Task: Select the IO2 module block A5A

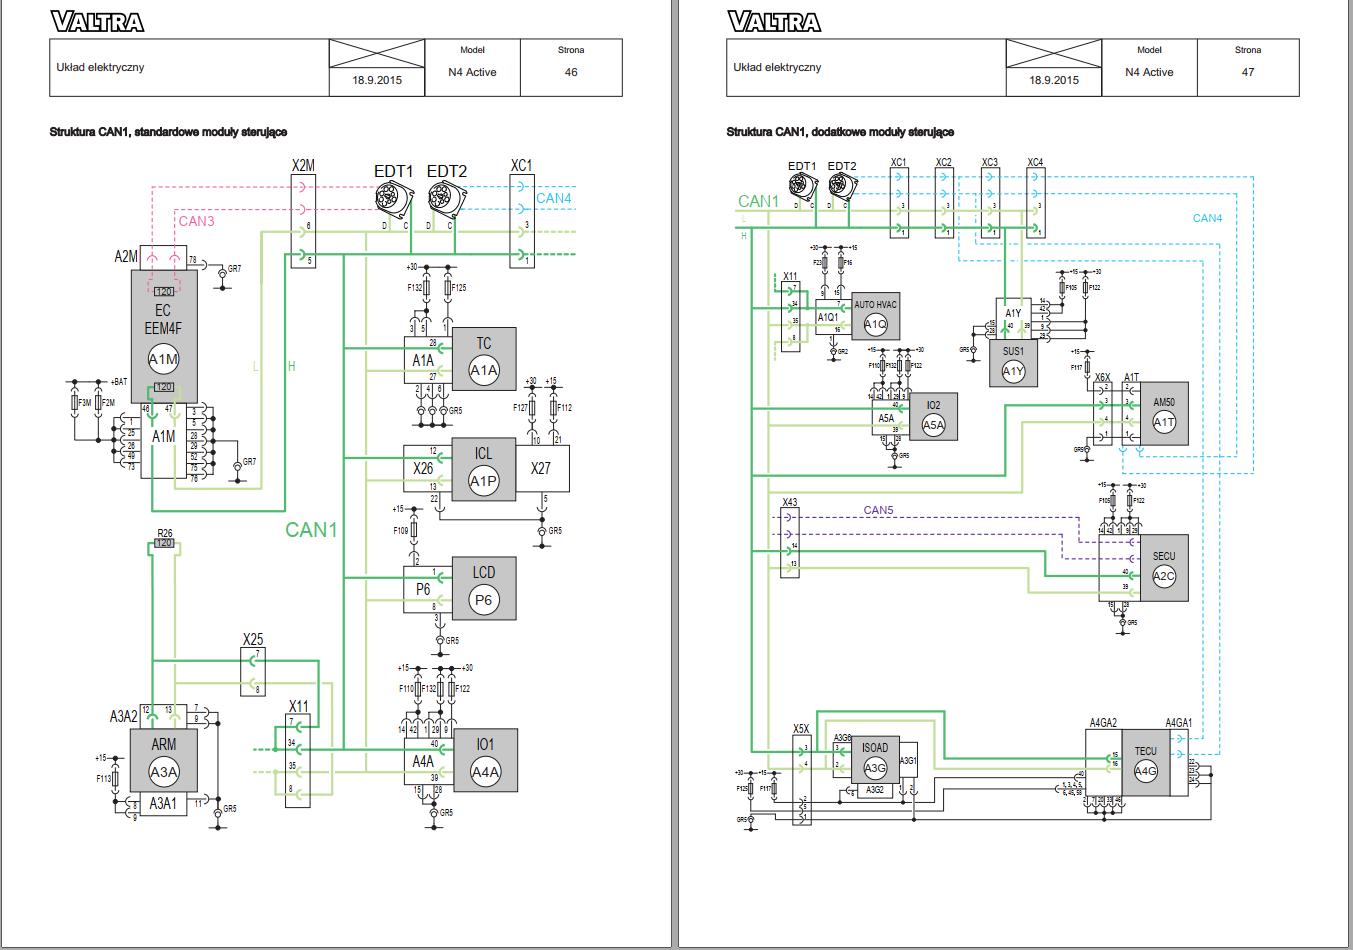Action: click(935, 417)
